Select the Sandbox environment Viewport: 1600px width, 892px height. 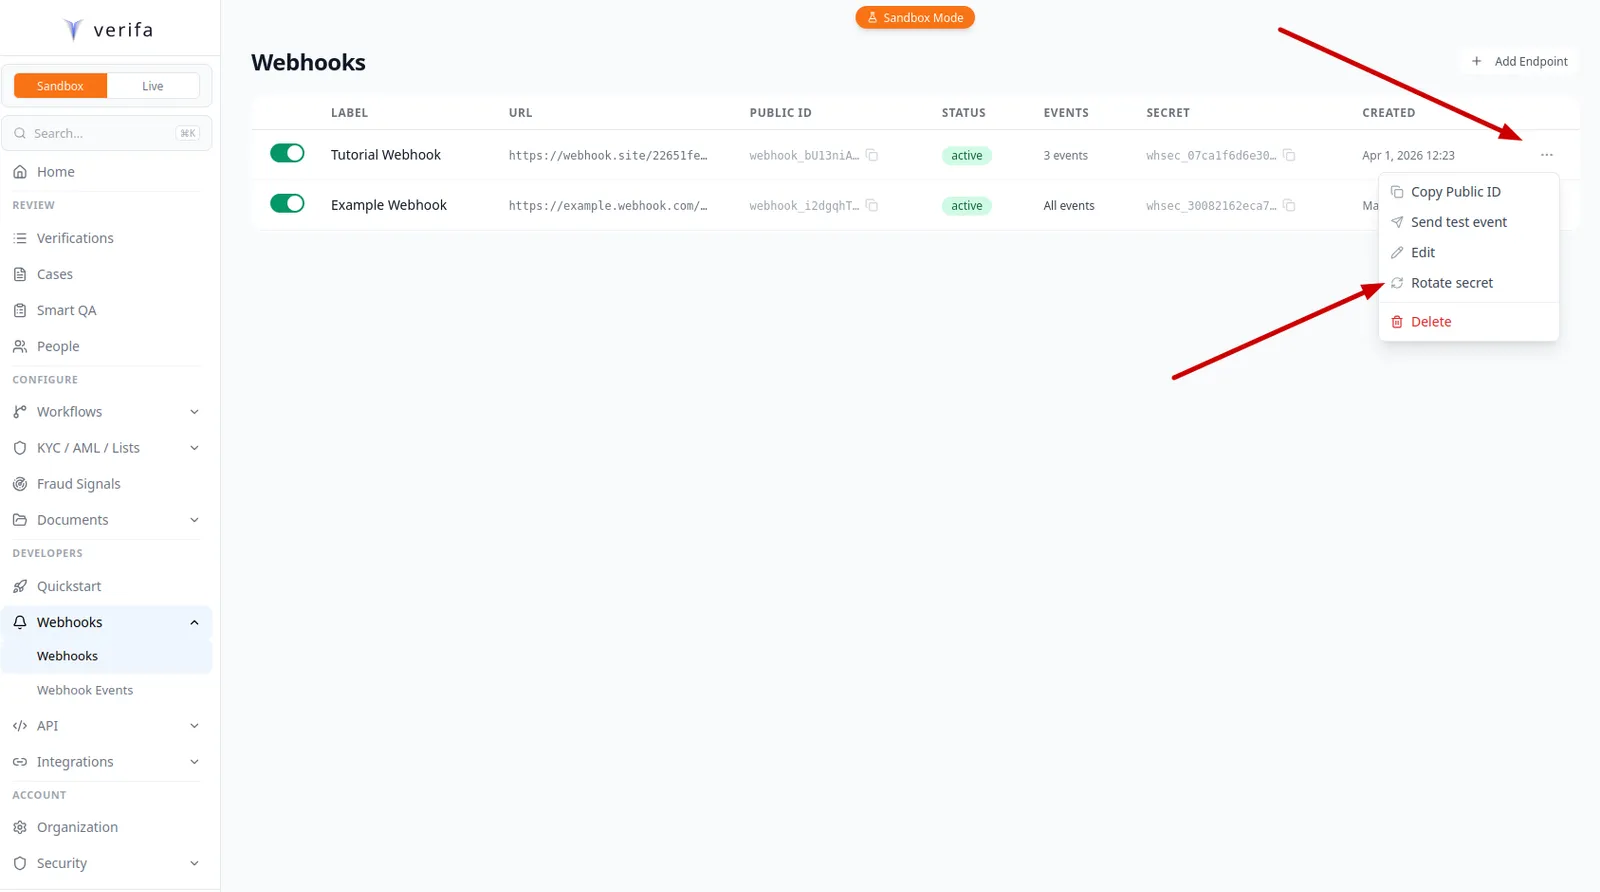(x=60, y=86)
